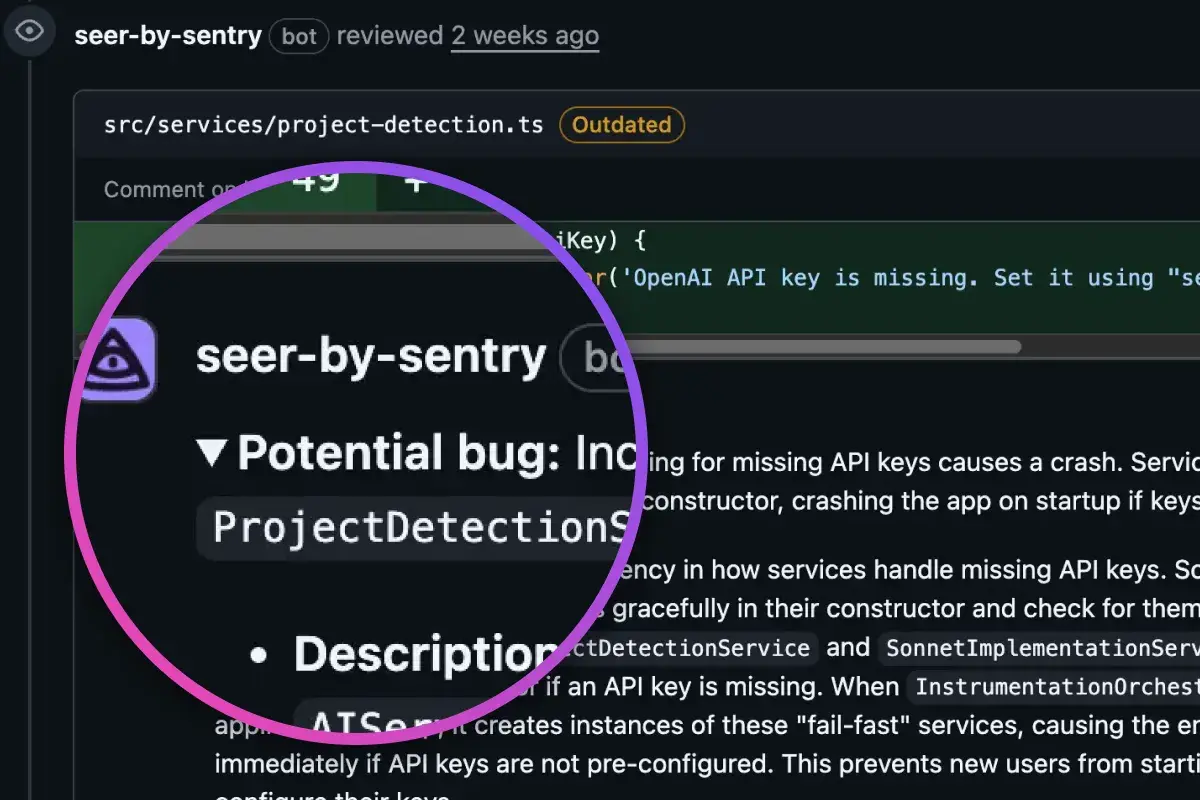This screenshot has width=1200, height=800.
Task: Expand the Description bullet details
Action: point(420,653)
